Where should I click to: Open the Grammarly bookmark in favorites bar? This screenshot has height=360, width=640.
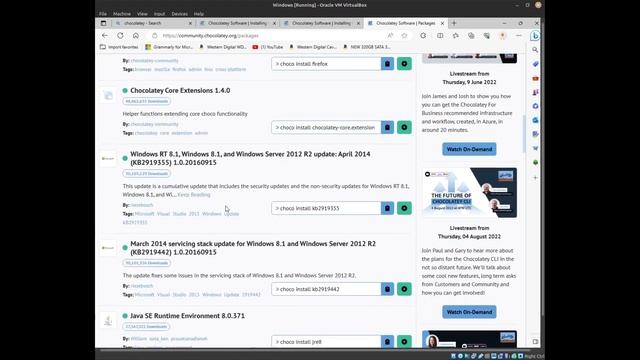click(169, 47)
